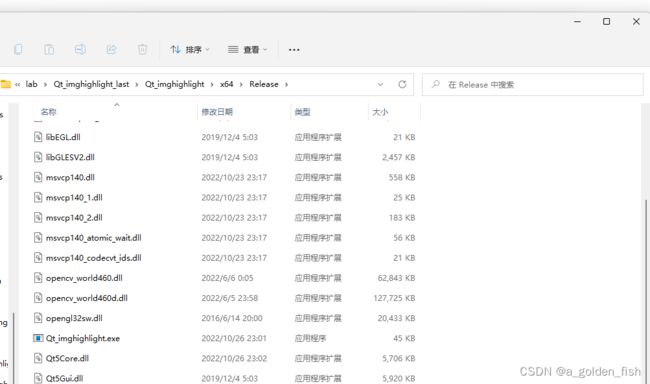Navigate to Qt_imghighlight_last breadcrumb
Screen dimensions: 650x384
[x=91, y=84]
